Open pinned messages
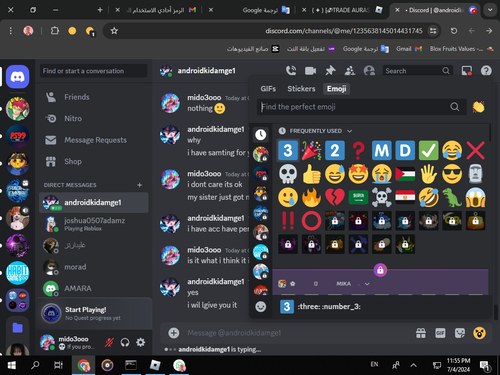 tap(330, 71)
